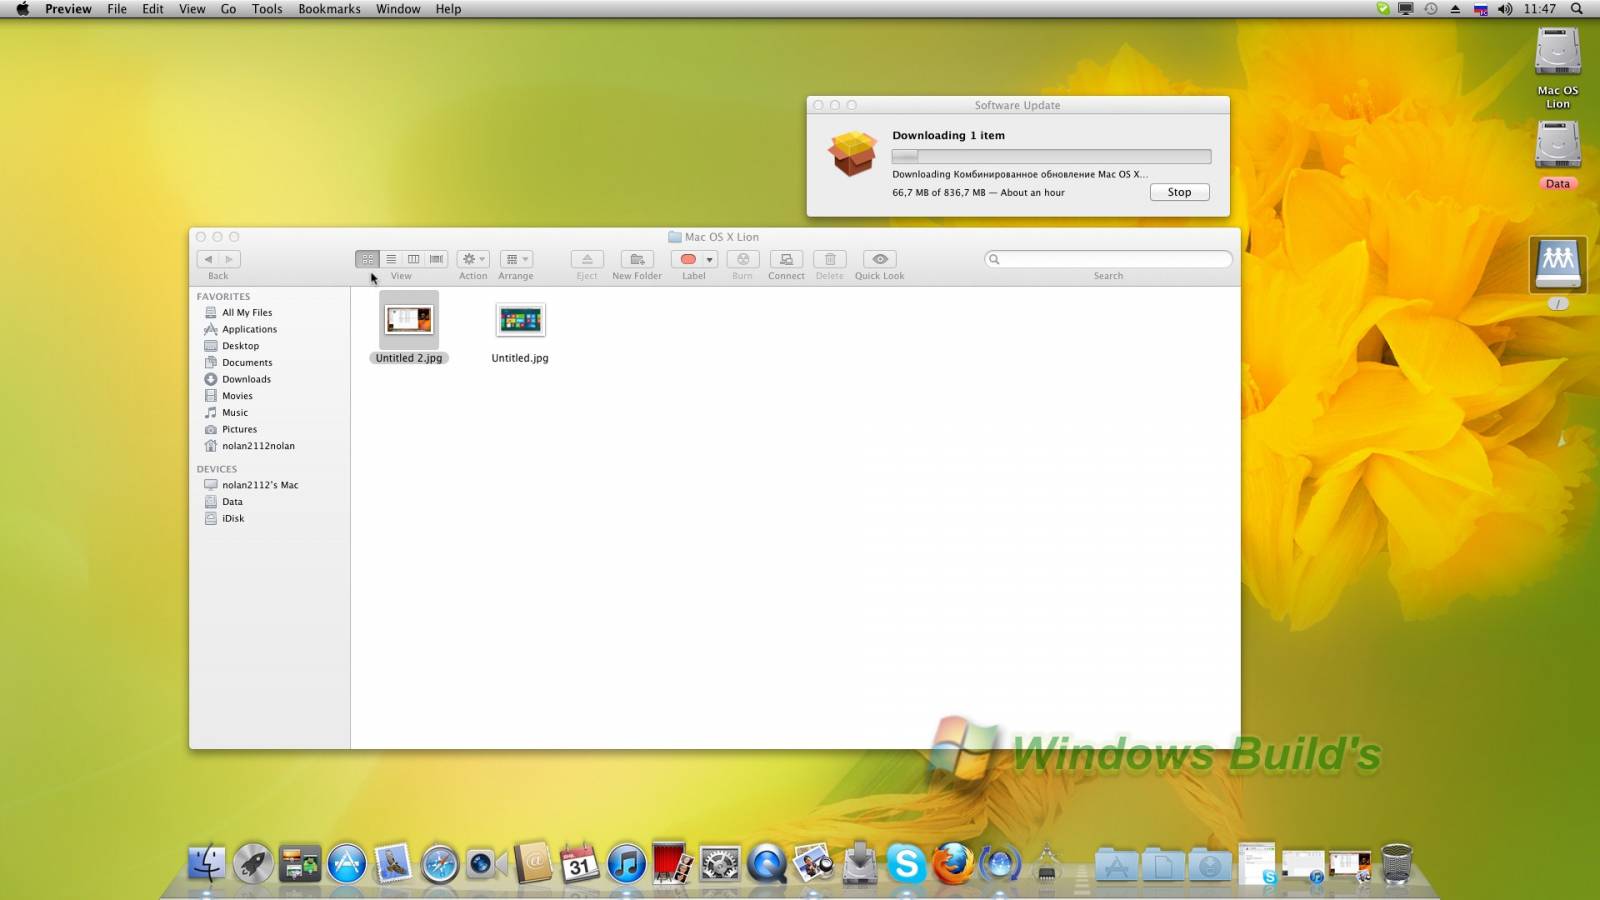Open Quick Look eye icon
The width and height of the screenshot is (1600, 900).
pyautogui.click(x=880, y=259)
